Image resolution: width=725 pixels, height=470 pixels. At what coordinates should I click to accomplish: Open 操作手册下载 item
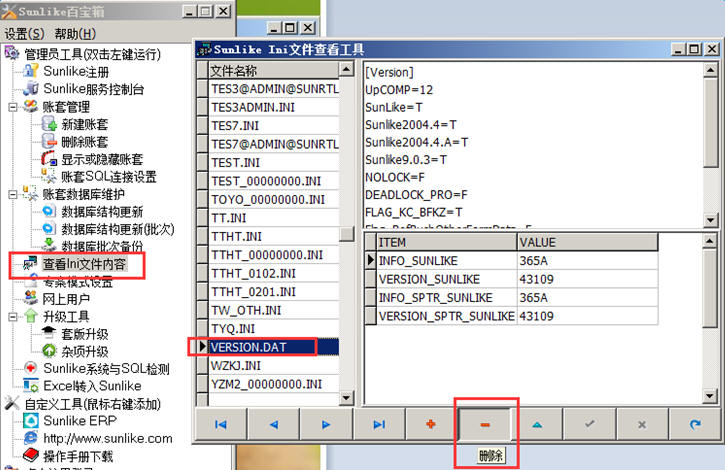(78, 456)
